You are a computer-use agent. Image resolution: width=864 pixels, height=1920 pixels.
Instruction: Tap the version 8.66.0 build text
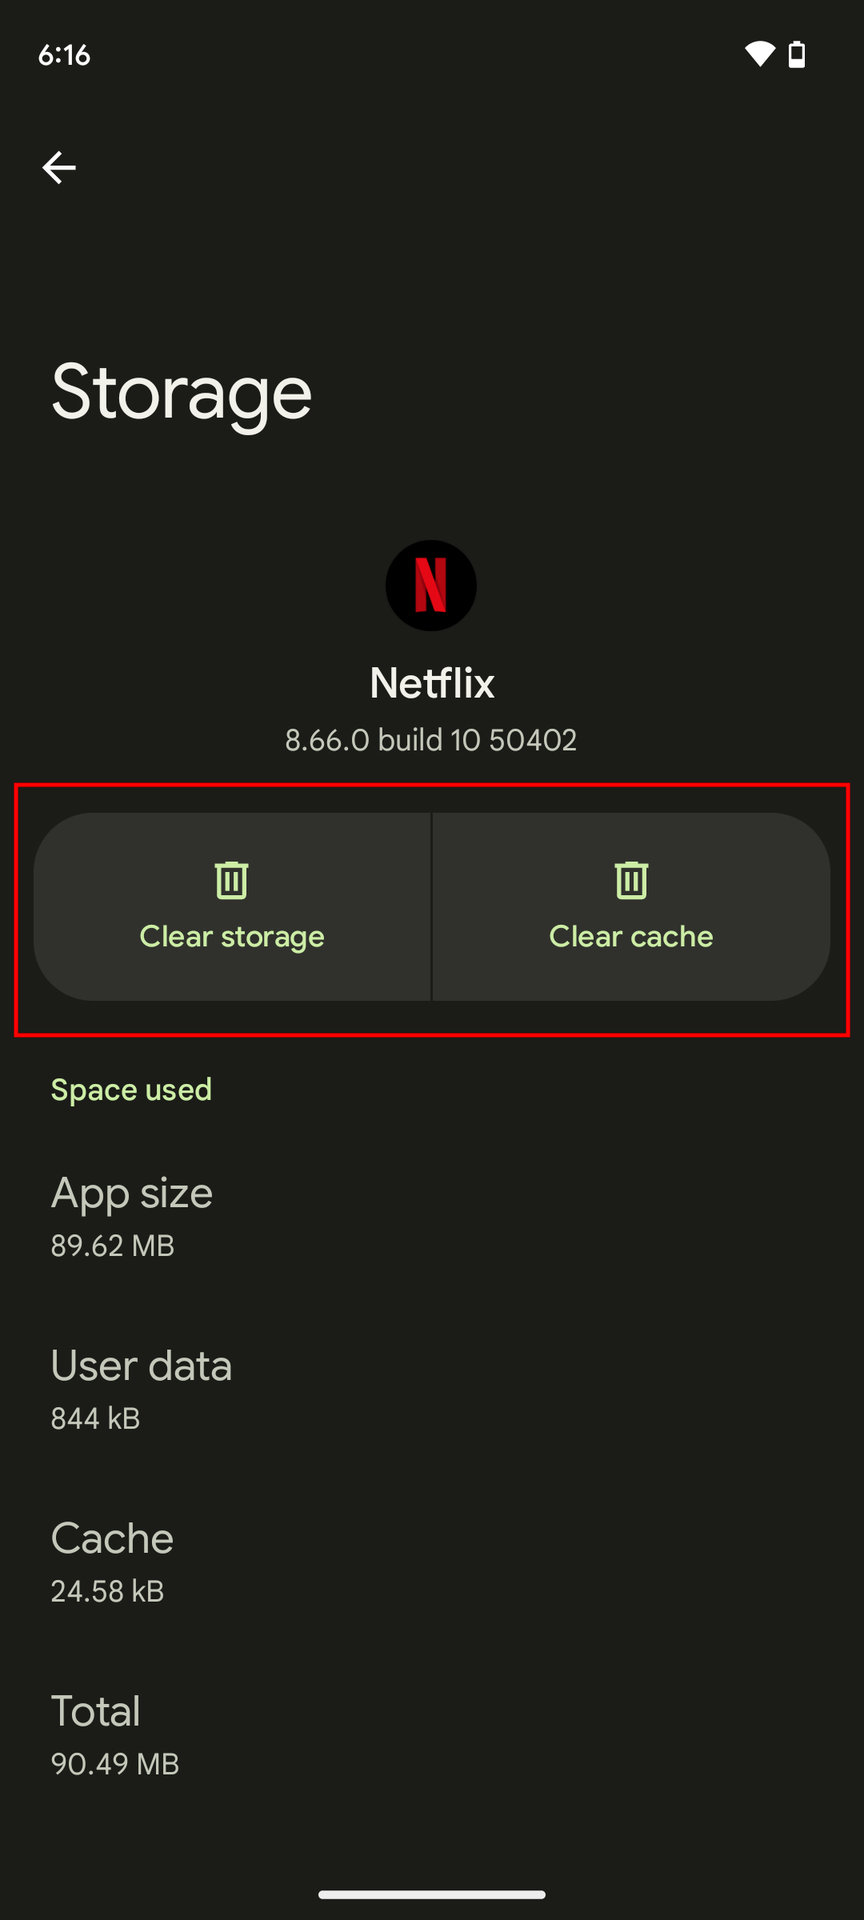click(x=431, y=740)
